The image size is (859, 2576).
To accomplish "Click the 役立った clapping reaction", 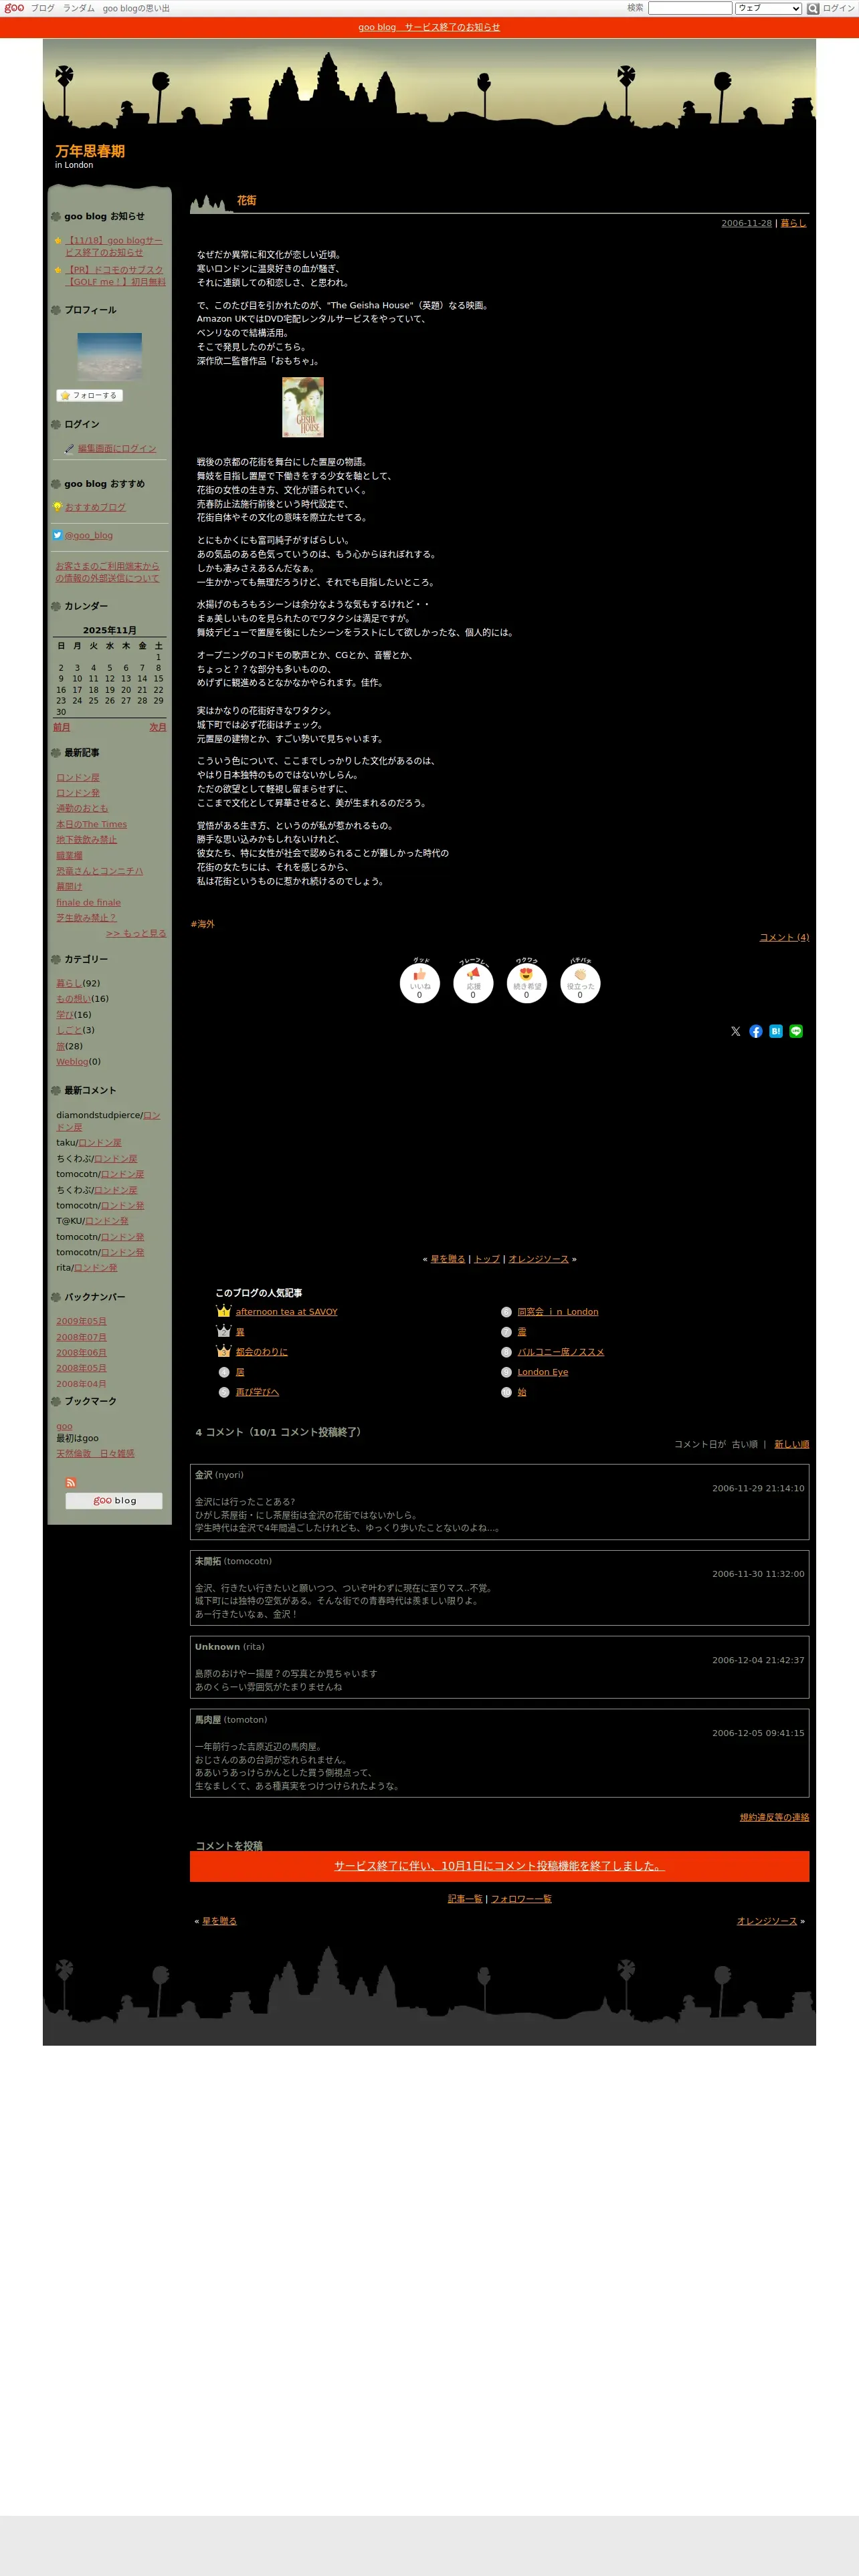I will click(x=580, y=982).
